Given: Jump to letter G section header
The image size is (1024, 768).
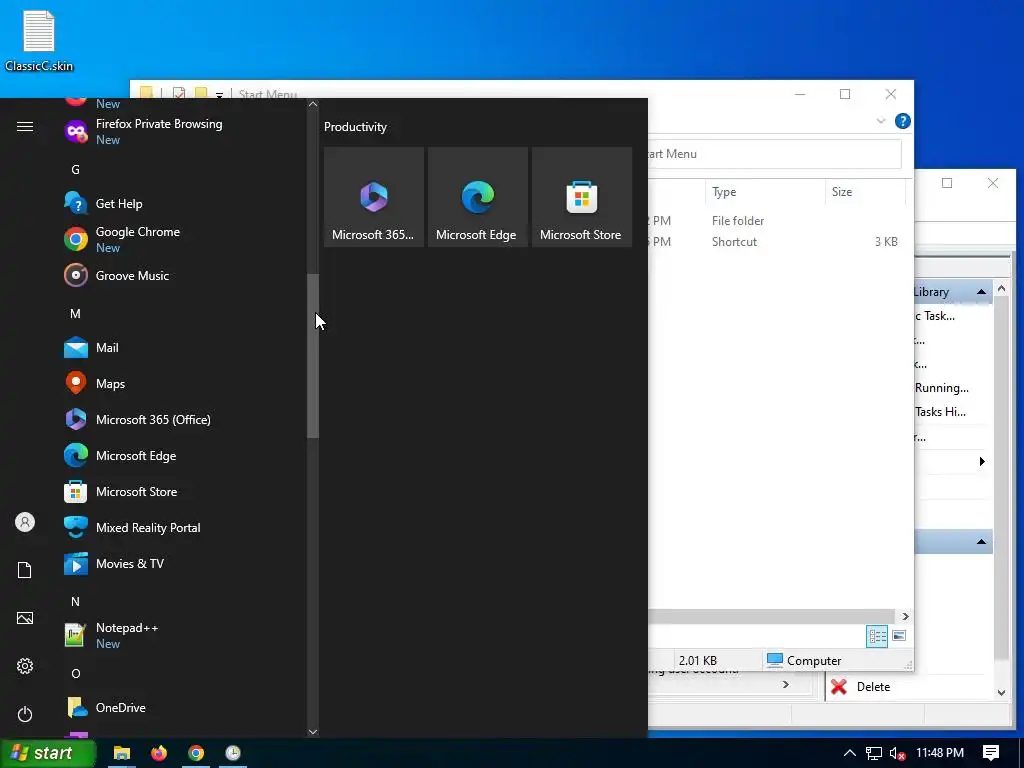Looking at the screenshot, I should coord(76,170).
